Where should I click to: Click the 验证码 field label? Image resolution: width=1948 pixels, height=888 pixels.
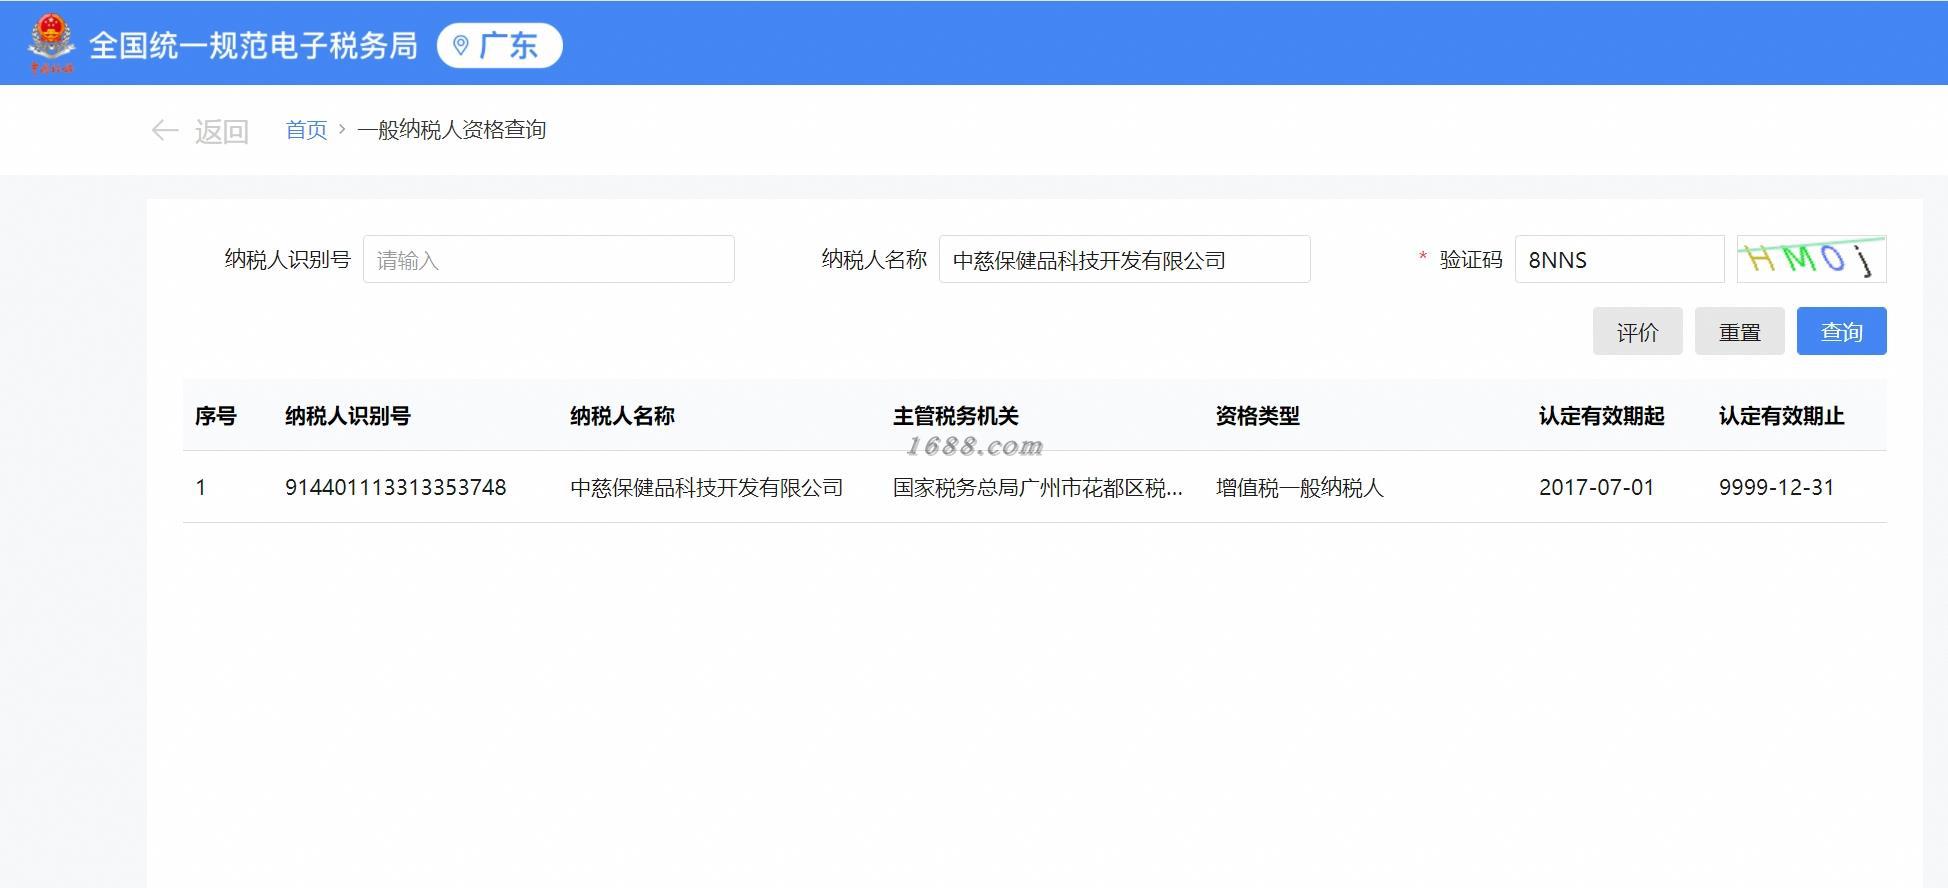click(x=1471, y=259)
